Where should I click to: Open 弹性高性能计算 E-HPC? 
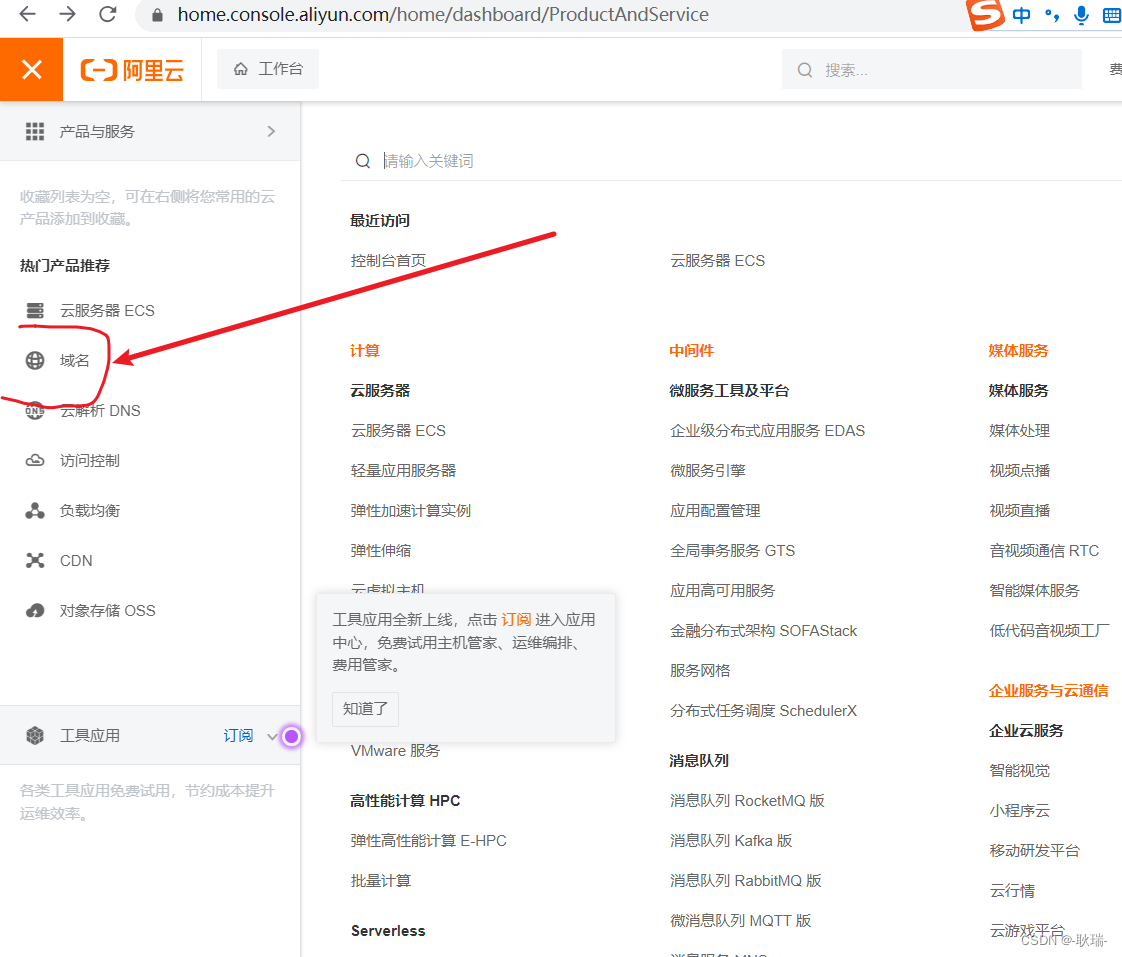[429, 841]
